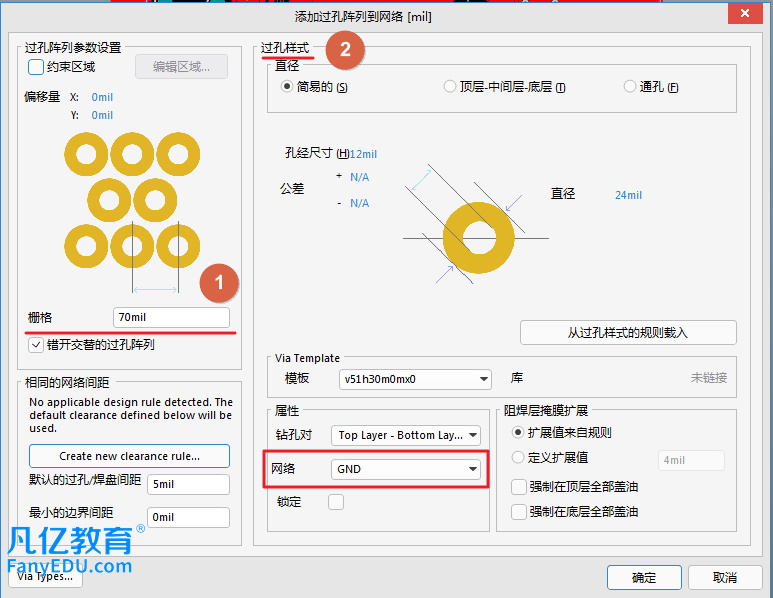
Task: Check 强制在顶层全部盖油
Action: pos(519,487)
